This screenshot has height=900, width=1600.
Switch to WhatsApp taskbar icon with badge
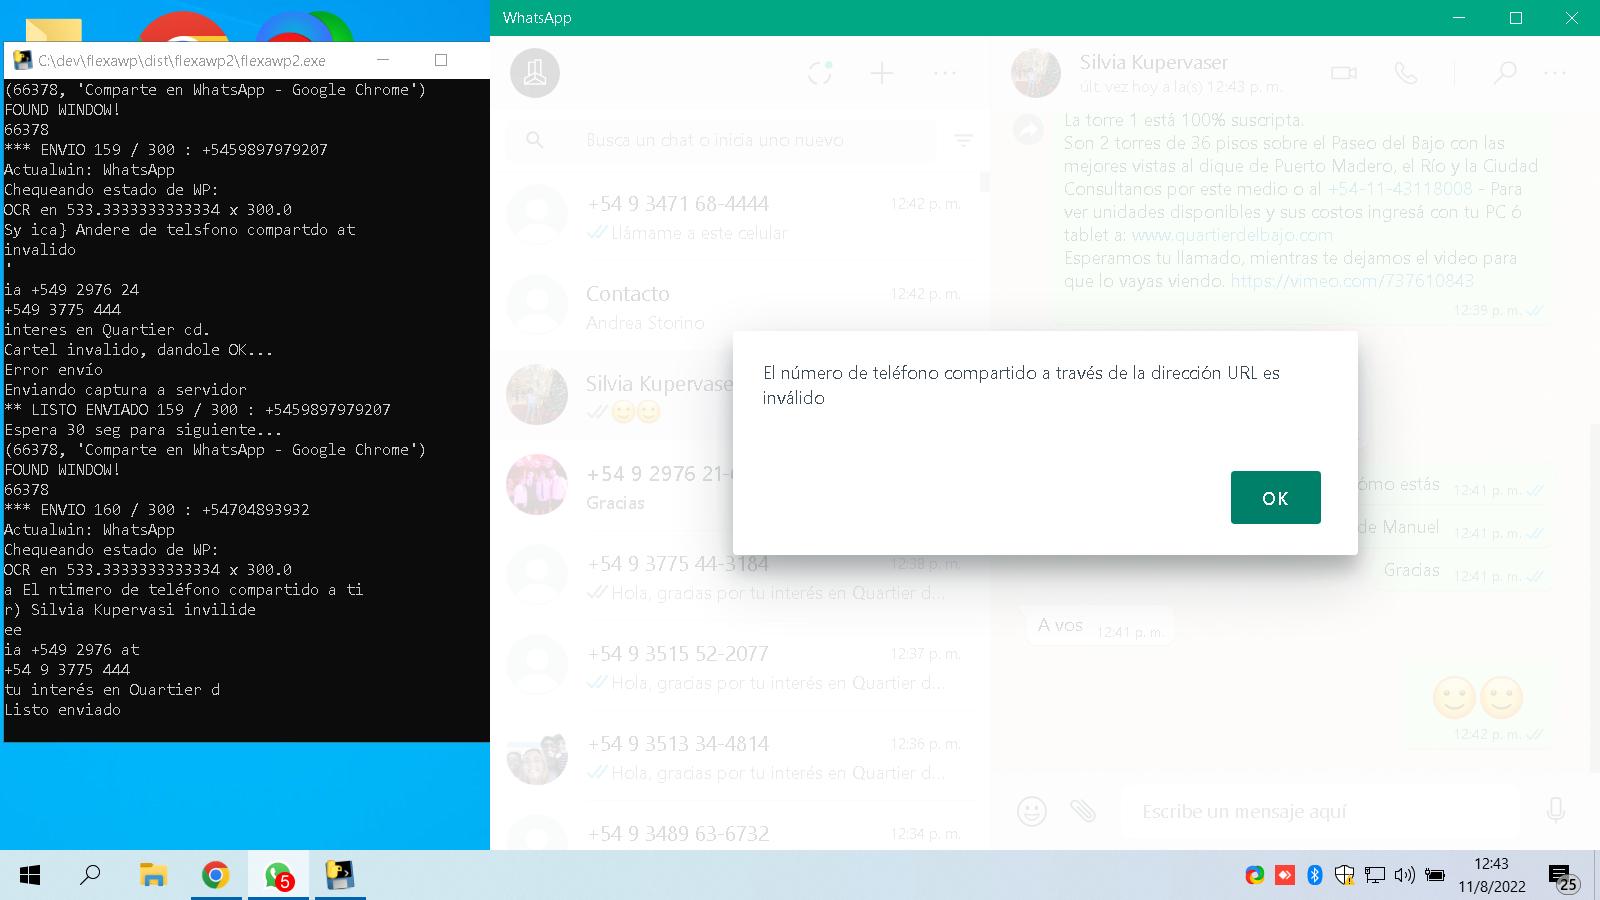278,876
